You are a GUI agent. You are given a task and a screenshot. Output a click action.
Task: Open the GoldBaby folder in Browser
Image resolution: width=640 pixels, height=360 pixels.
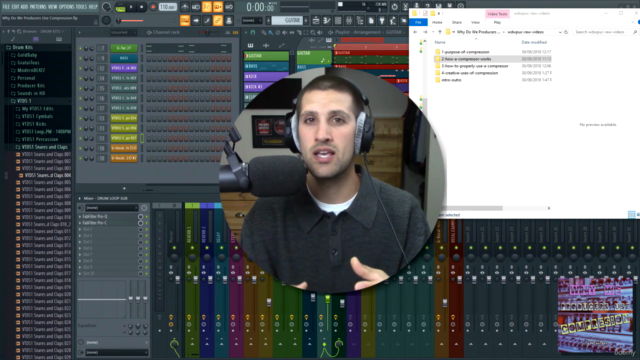click(27, 55)
